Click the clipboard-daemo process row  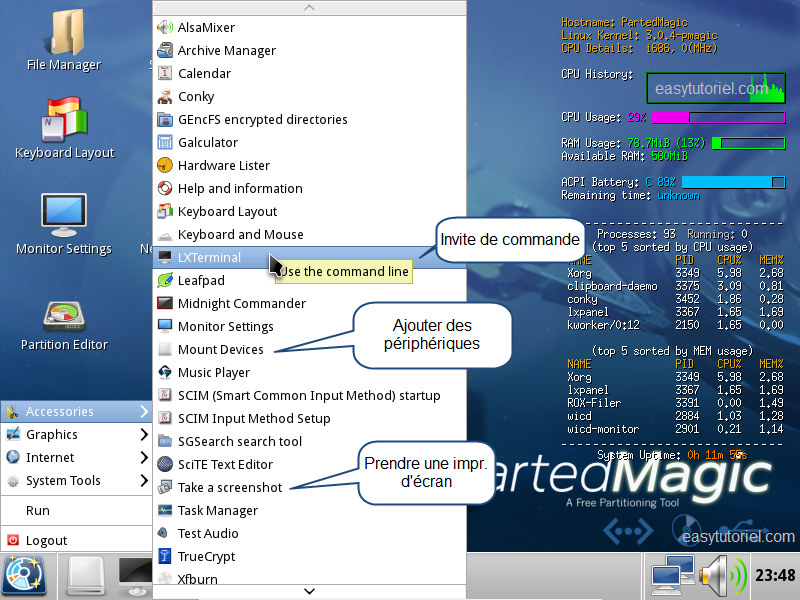point(675,286)
